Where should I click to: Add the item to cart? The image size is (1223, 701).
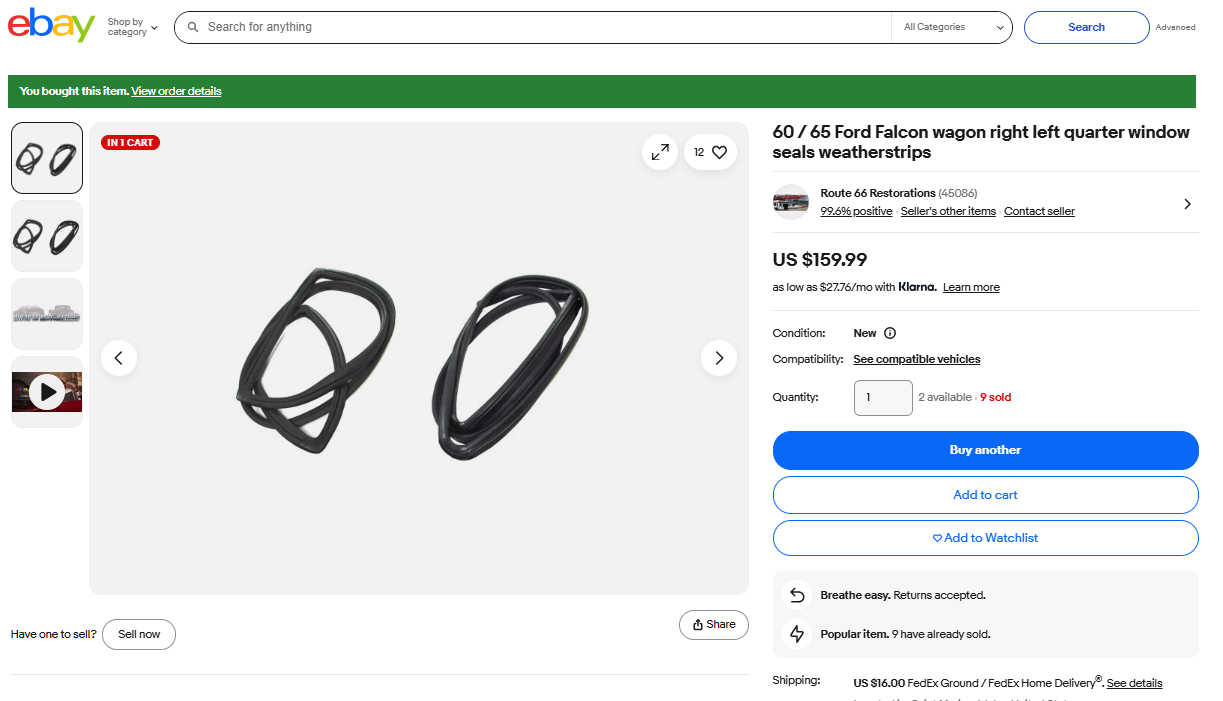pyautogui.click(x=985, y=495)
